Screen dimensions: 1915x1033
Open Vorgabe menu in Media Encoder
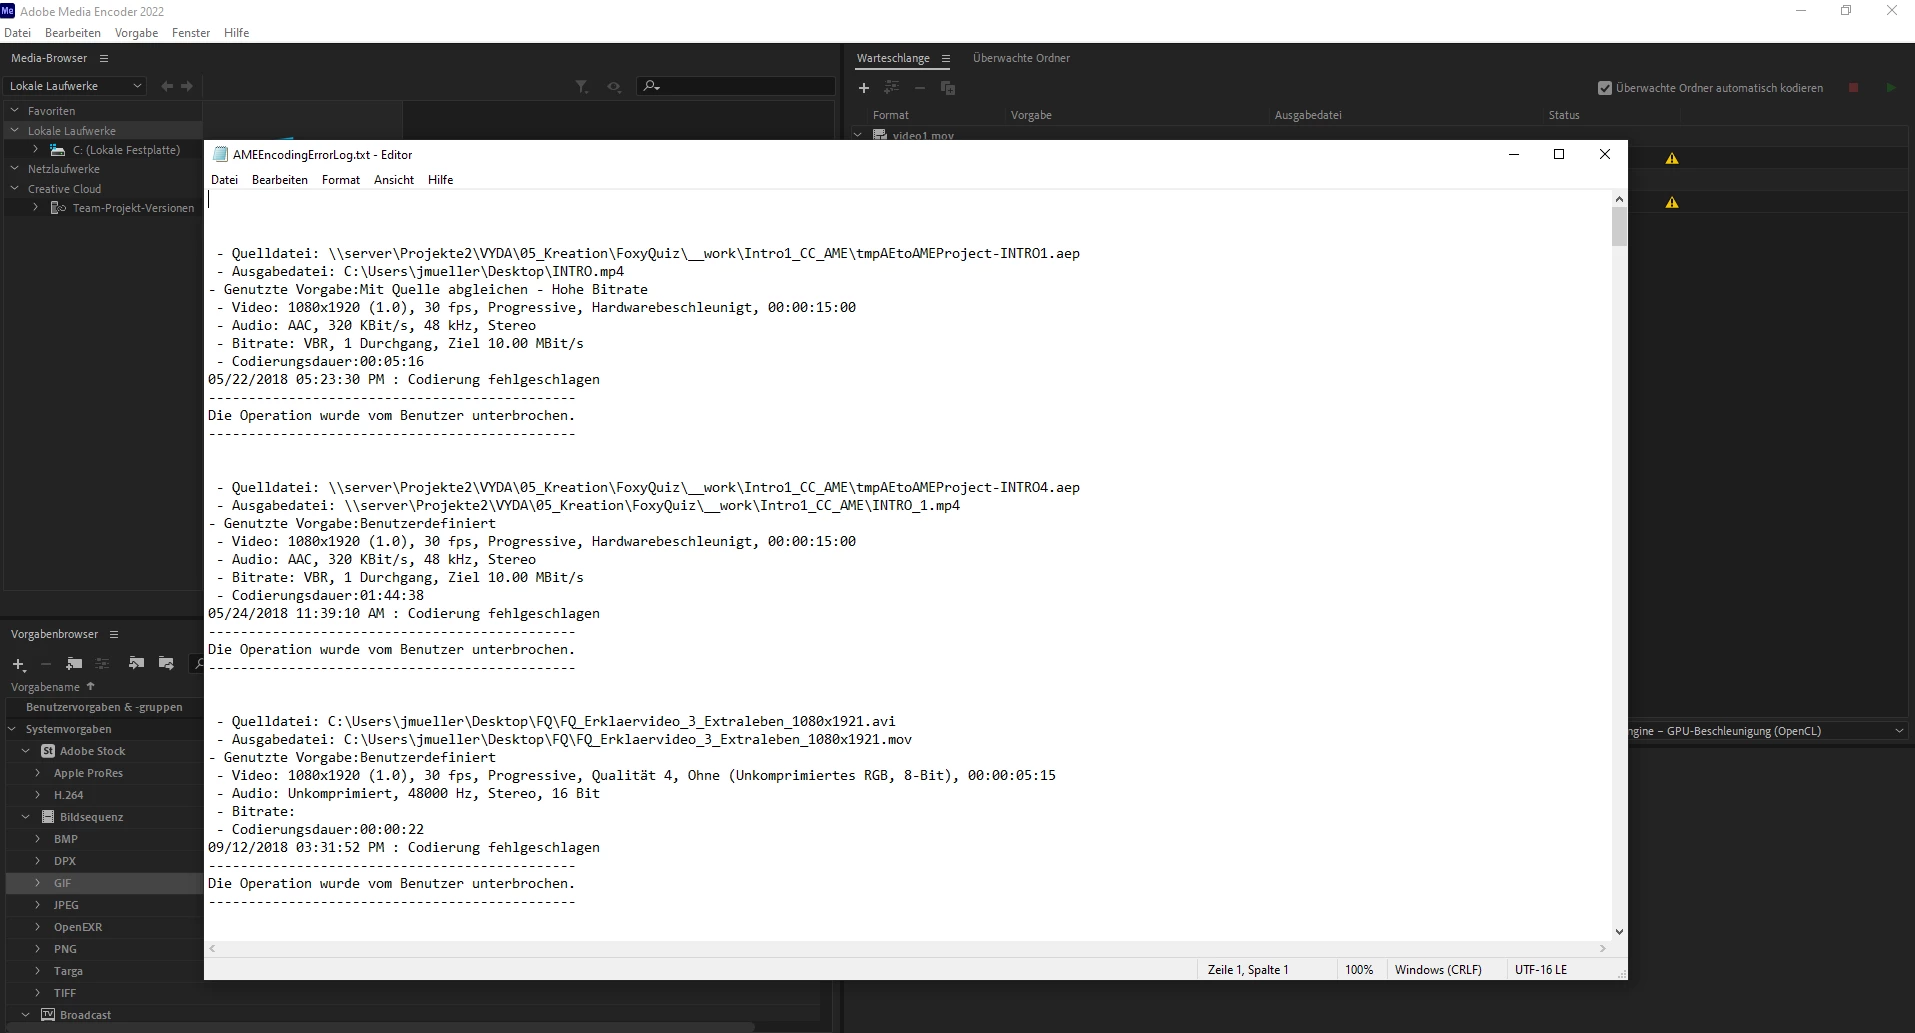(x=136, y=33)
